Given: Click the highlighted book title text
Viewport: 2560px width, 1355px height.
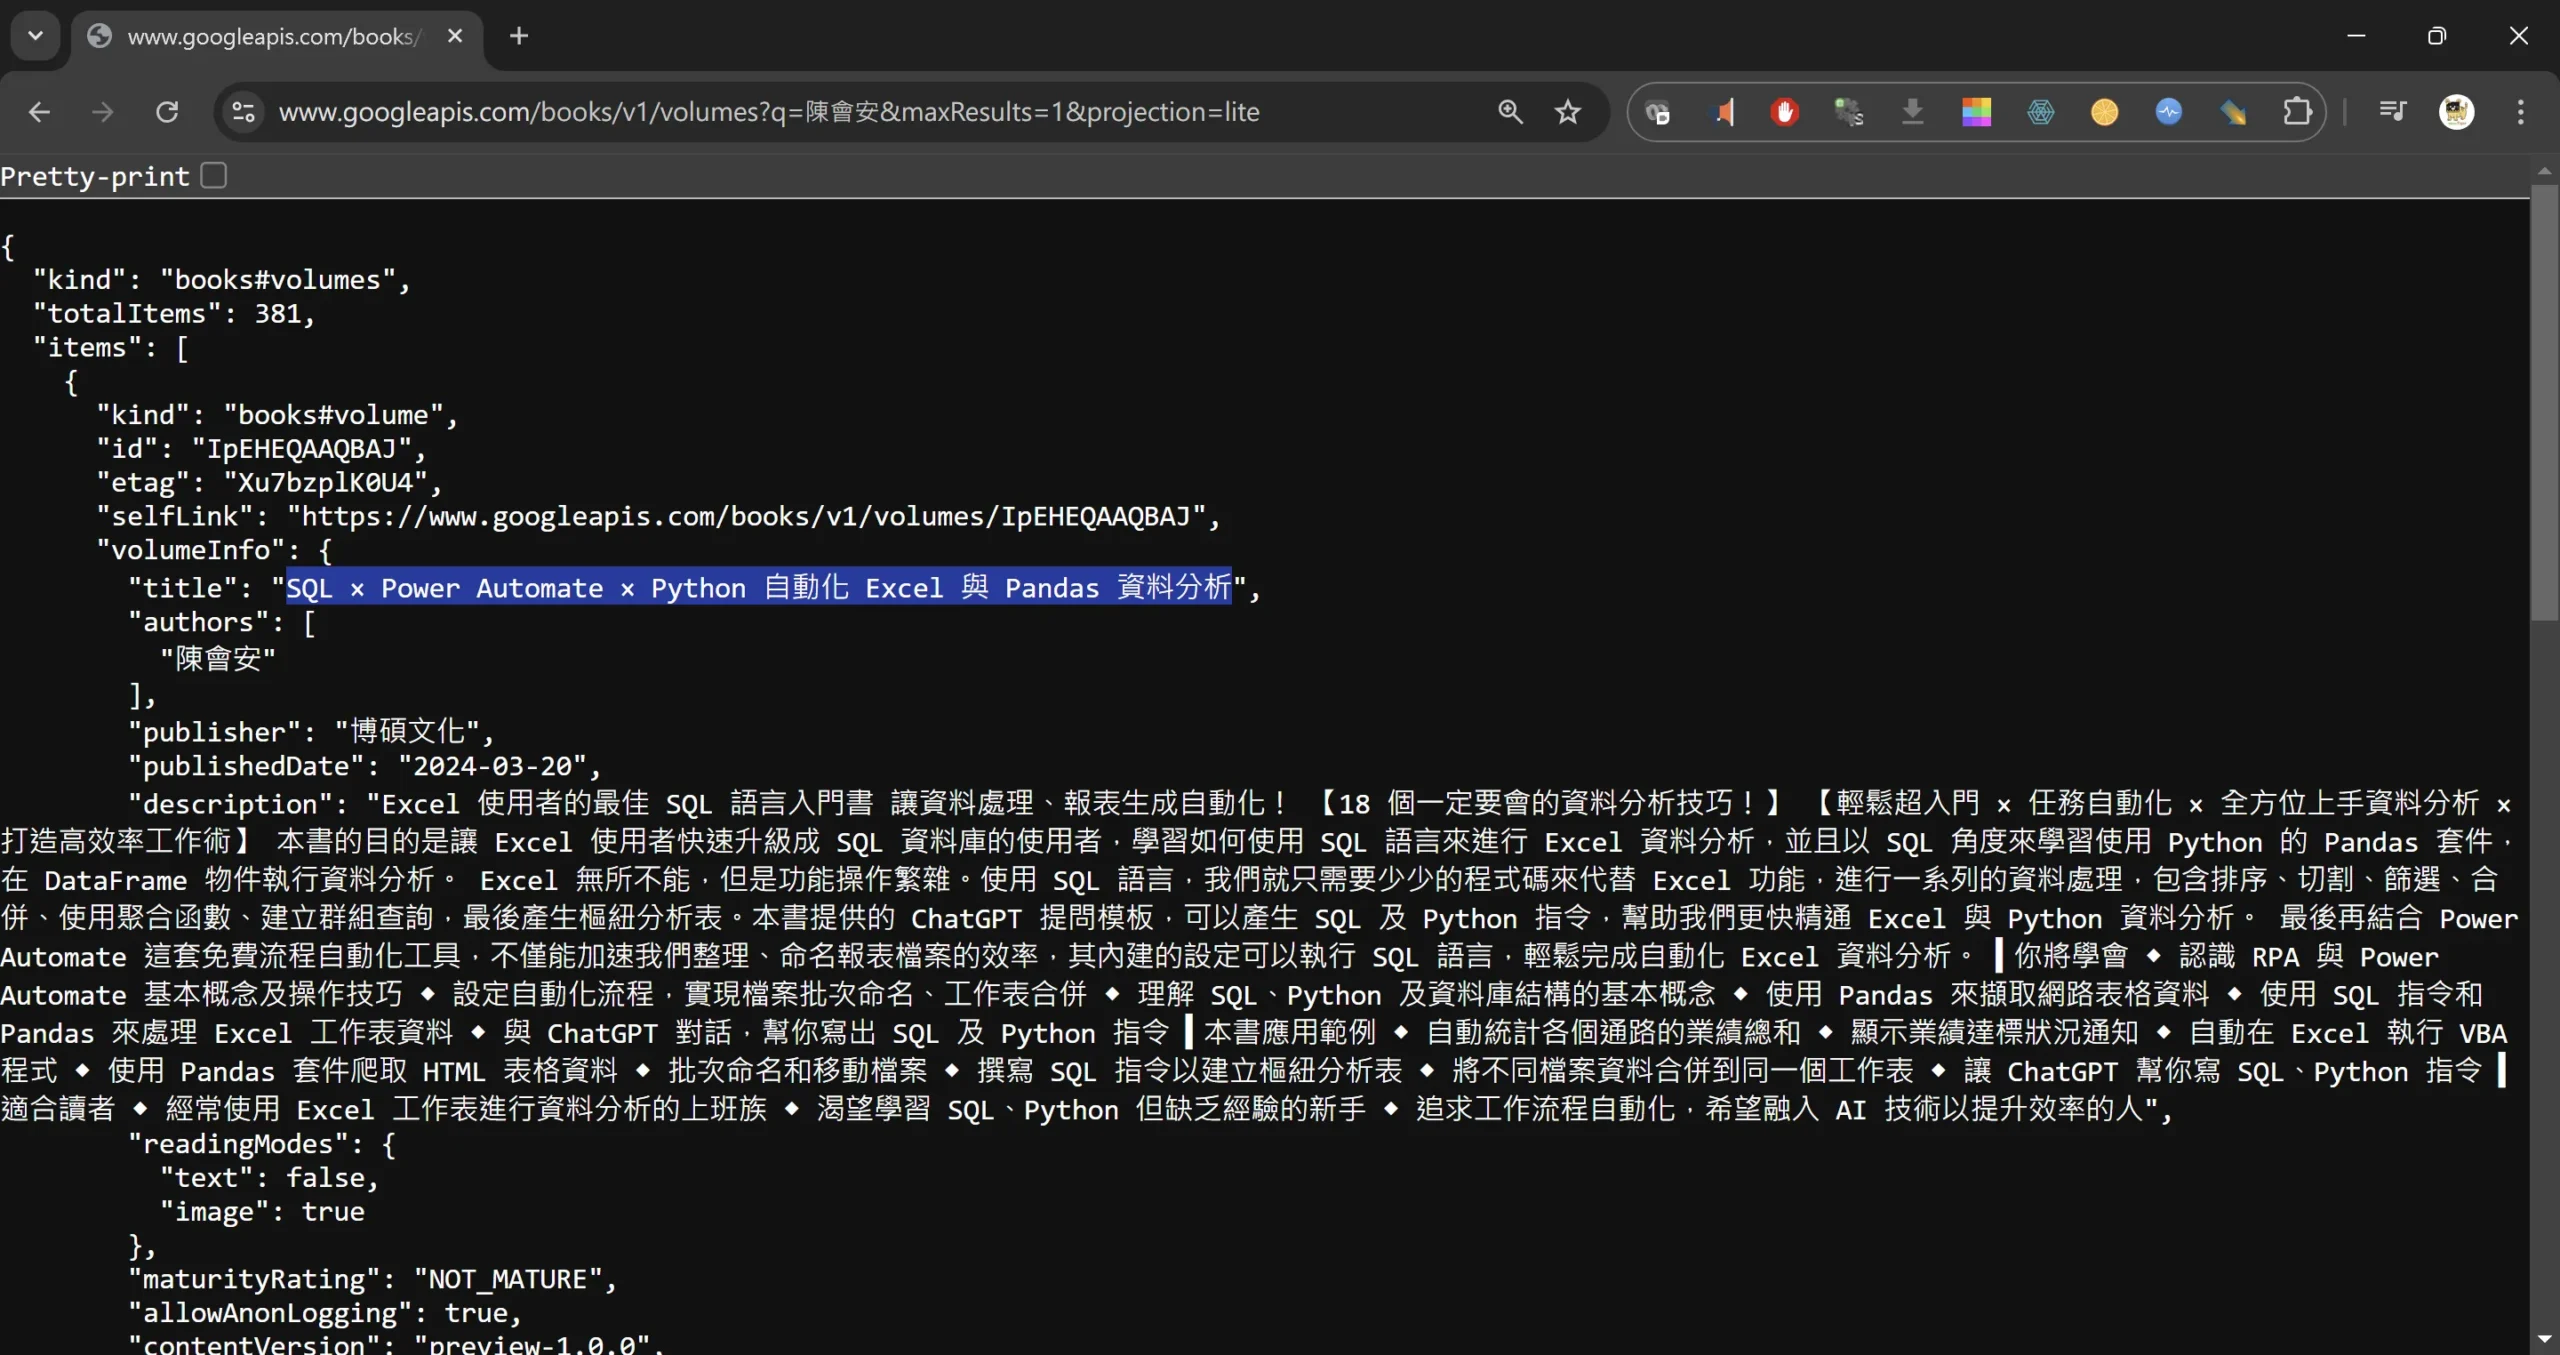Looking at the screenshot, I should click(758, 588).
